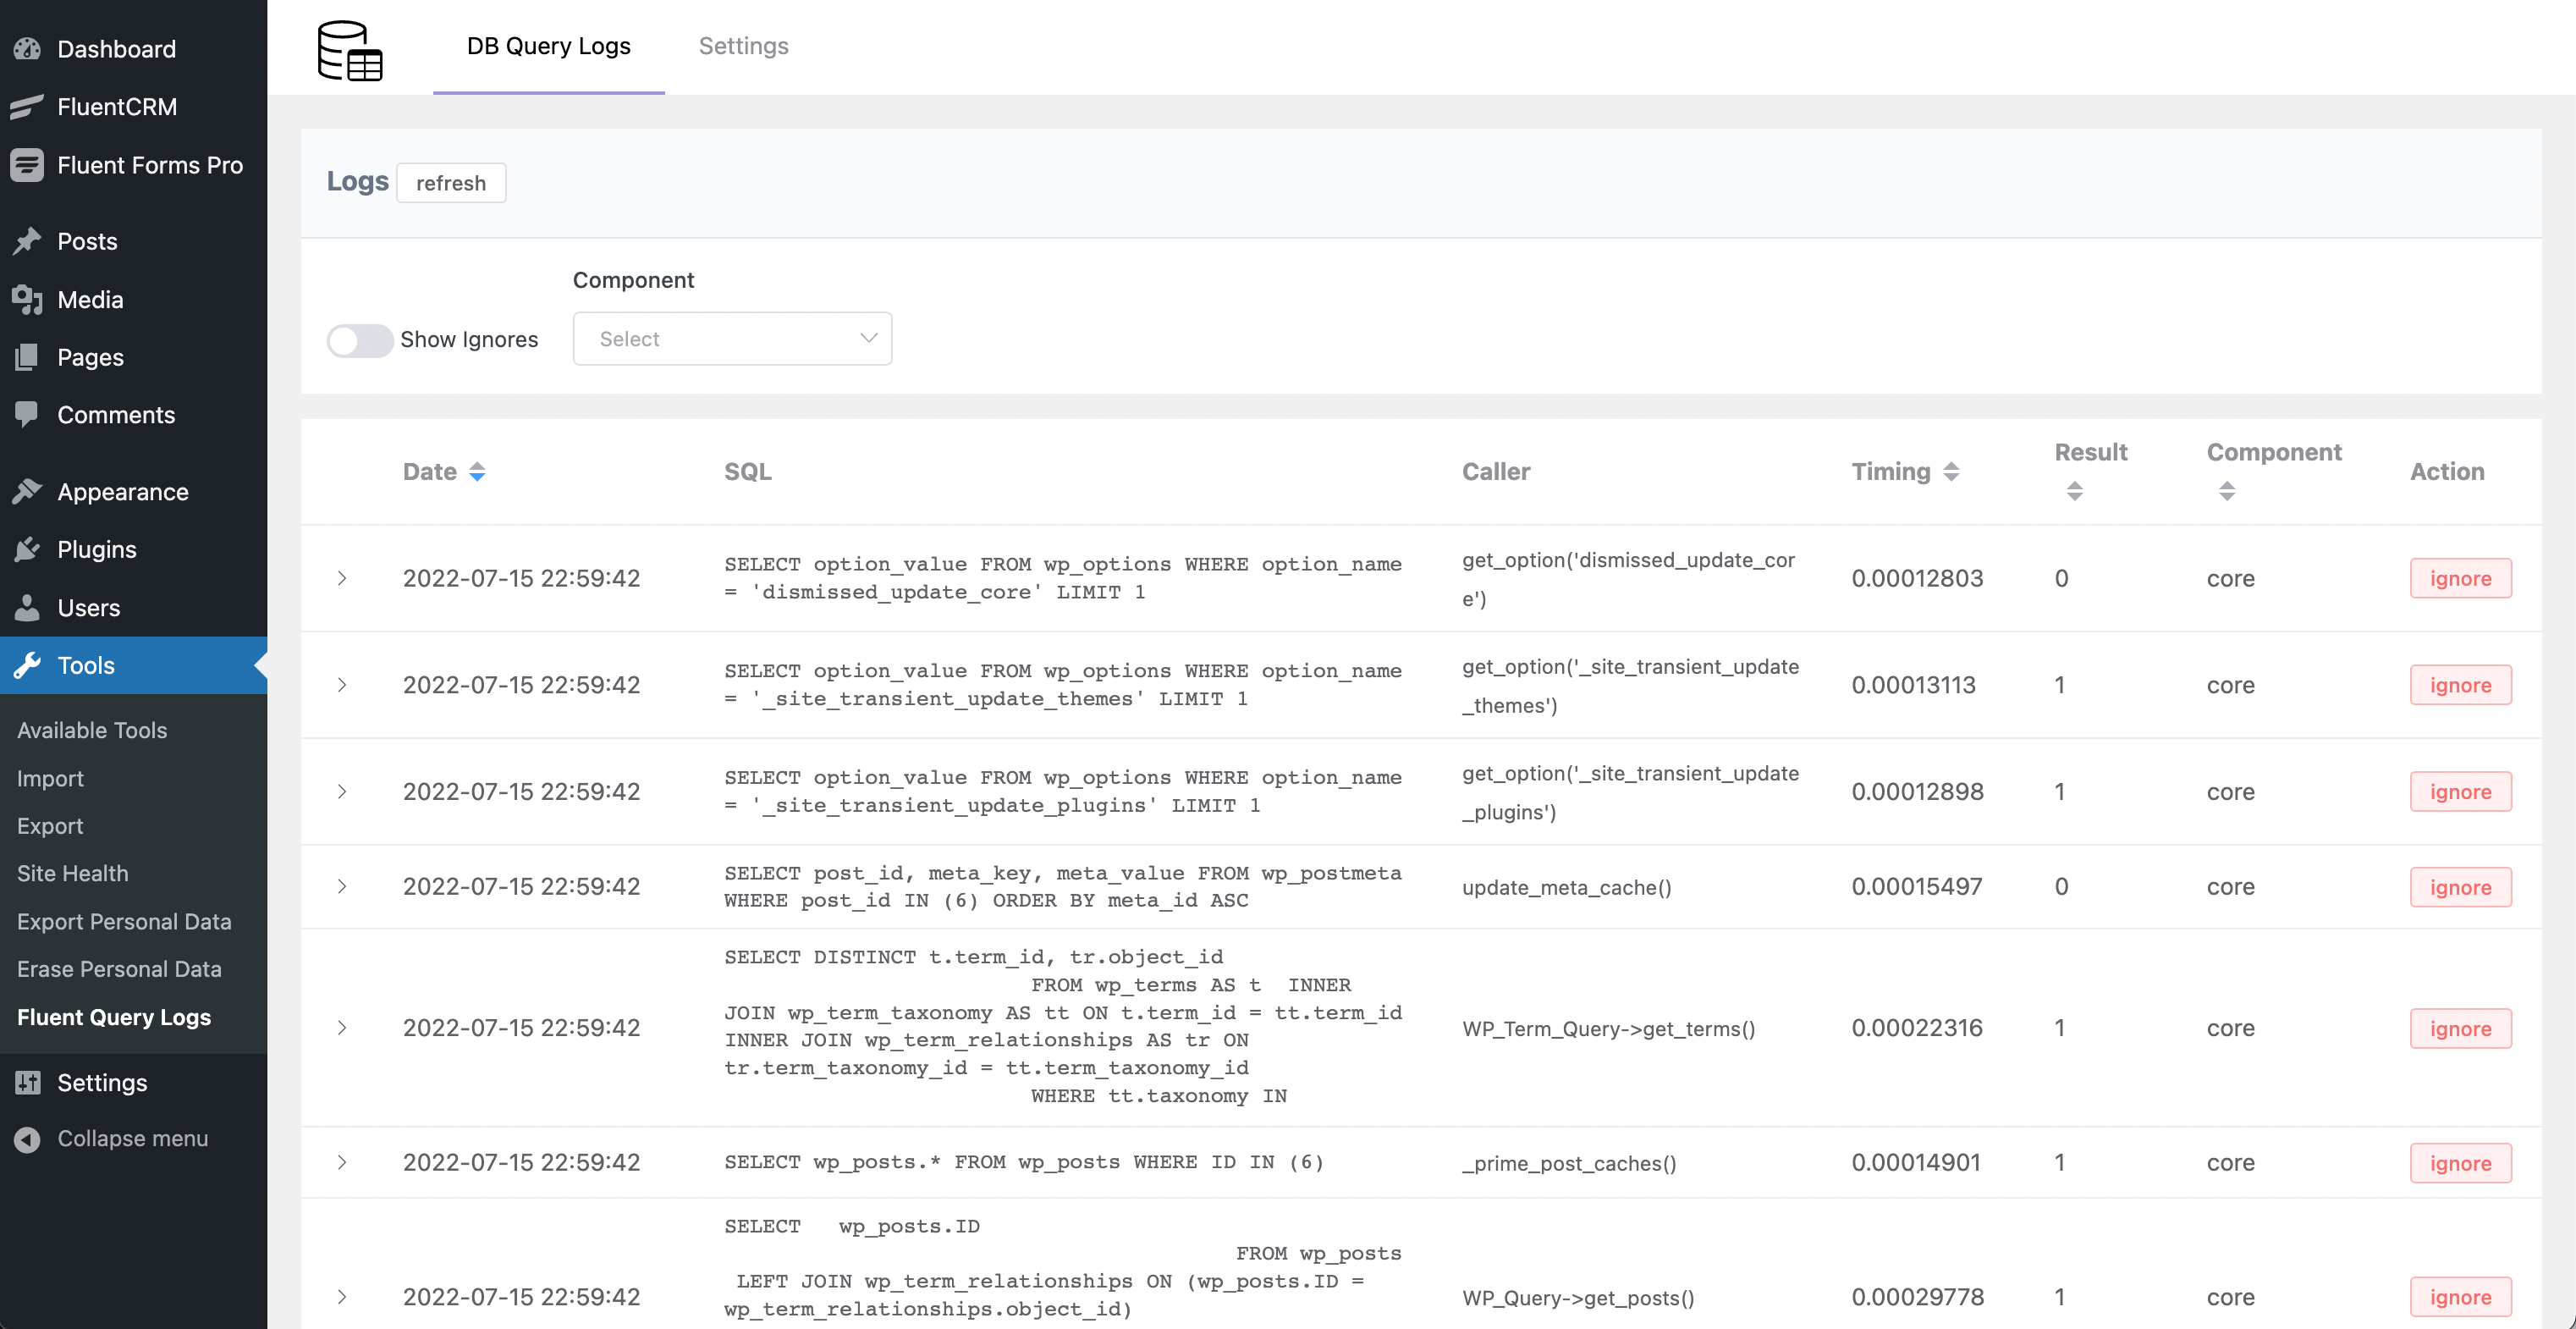The image size is (2576, 1329).
Task: Click the Appearance paintbrush icon
Action: [x=27, y=491]
